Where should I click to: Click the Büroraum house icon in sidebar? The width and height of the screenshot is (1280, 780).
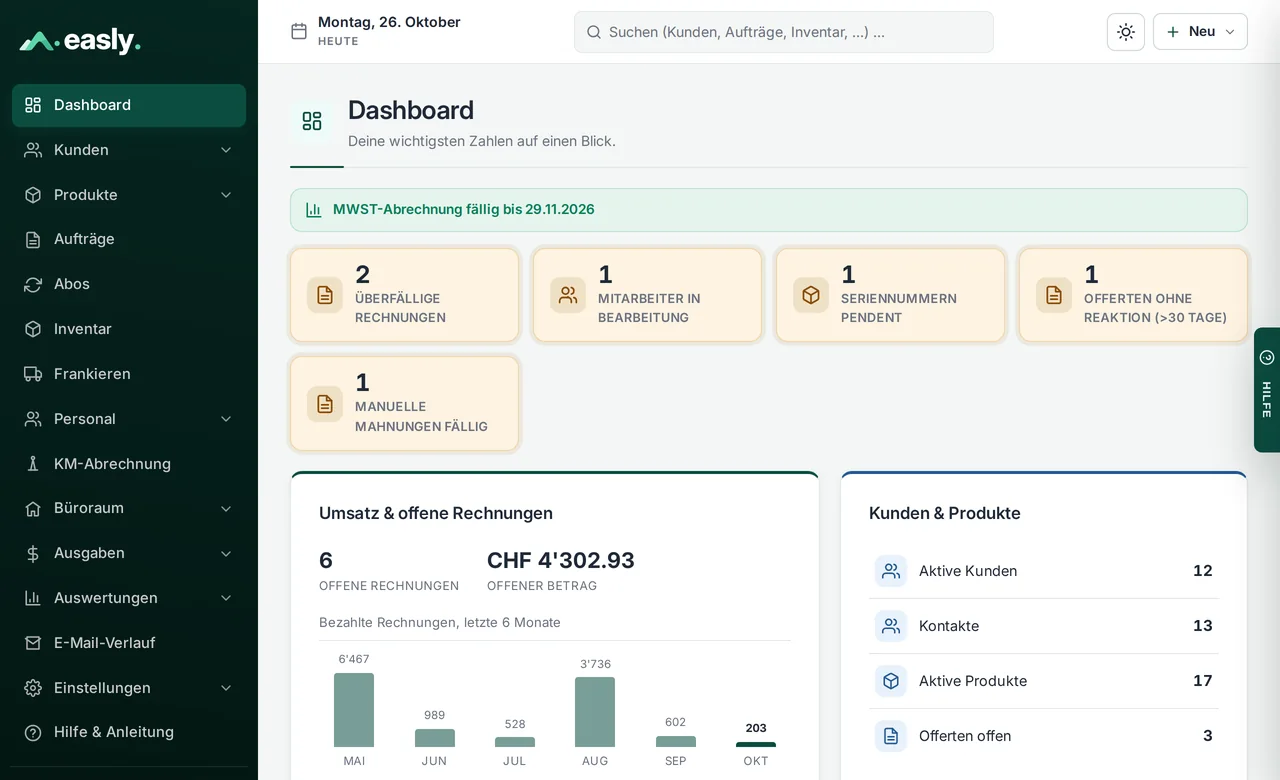tap(33, 508)
